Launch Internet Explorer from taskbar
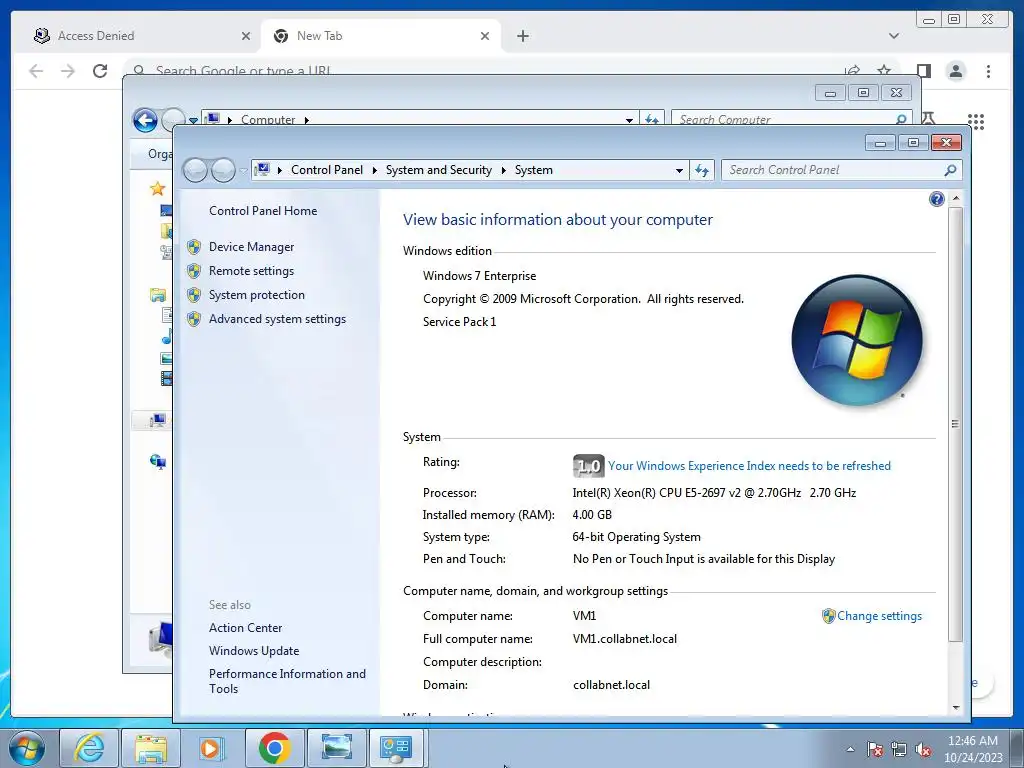The height and width of the screenshot is (768, 1024). click(x=88, y=748)
